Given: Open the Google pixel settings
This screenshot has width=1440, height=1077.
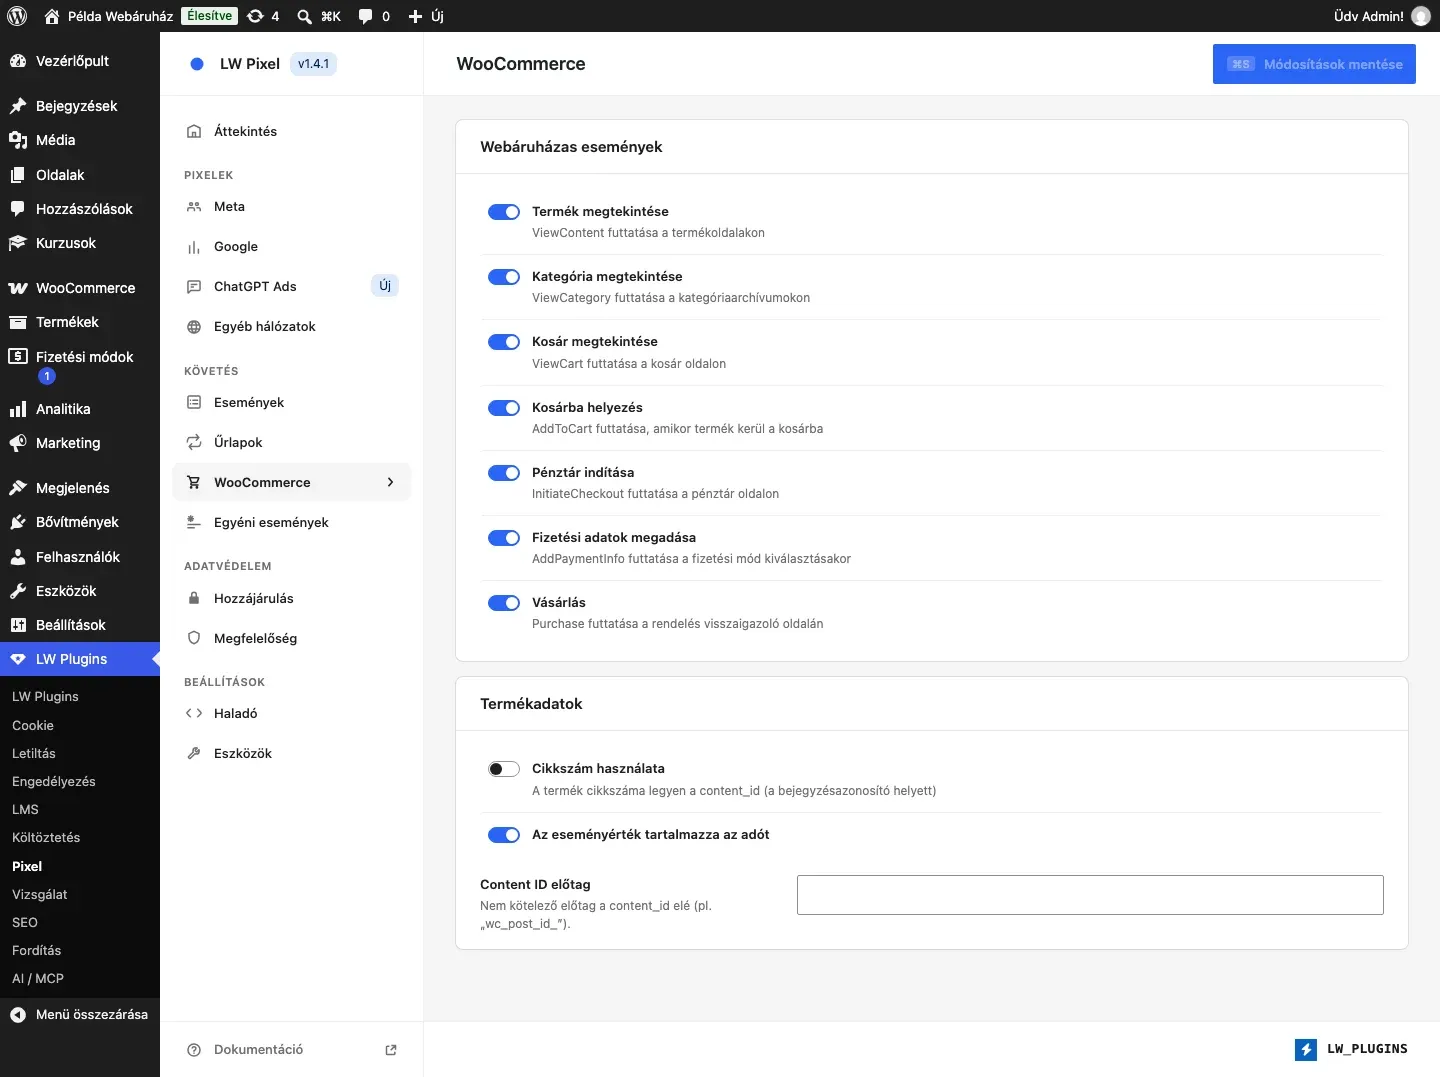Looking at the screenshot, I should point(291,246).
